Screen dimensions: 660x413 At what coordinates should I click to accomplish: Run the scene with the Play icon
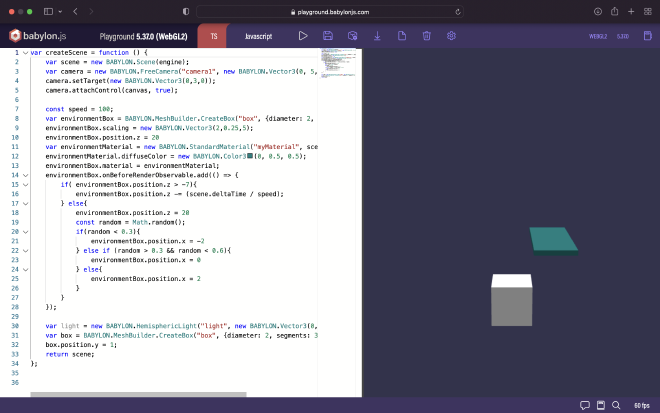click(x=303, y=35)
